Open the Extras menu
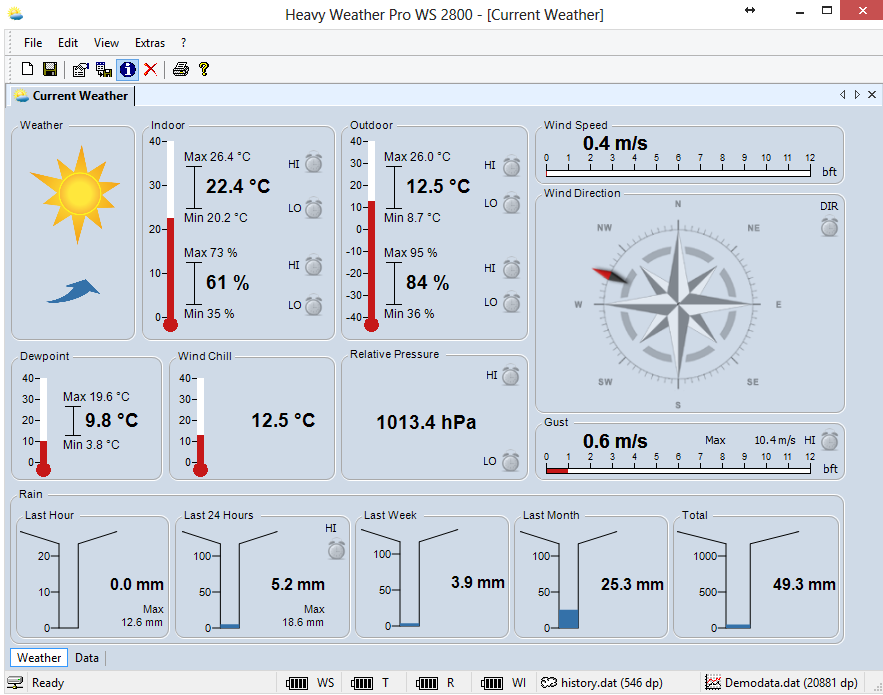Screen dimensions: 883x695 point(150,43)
